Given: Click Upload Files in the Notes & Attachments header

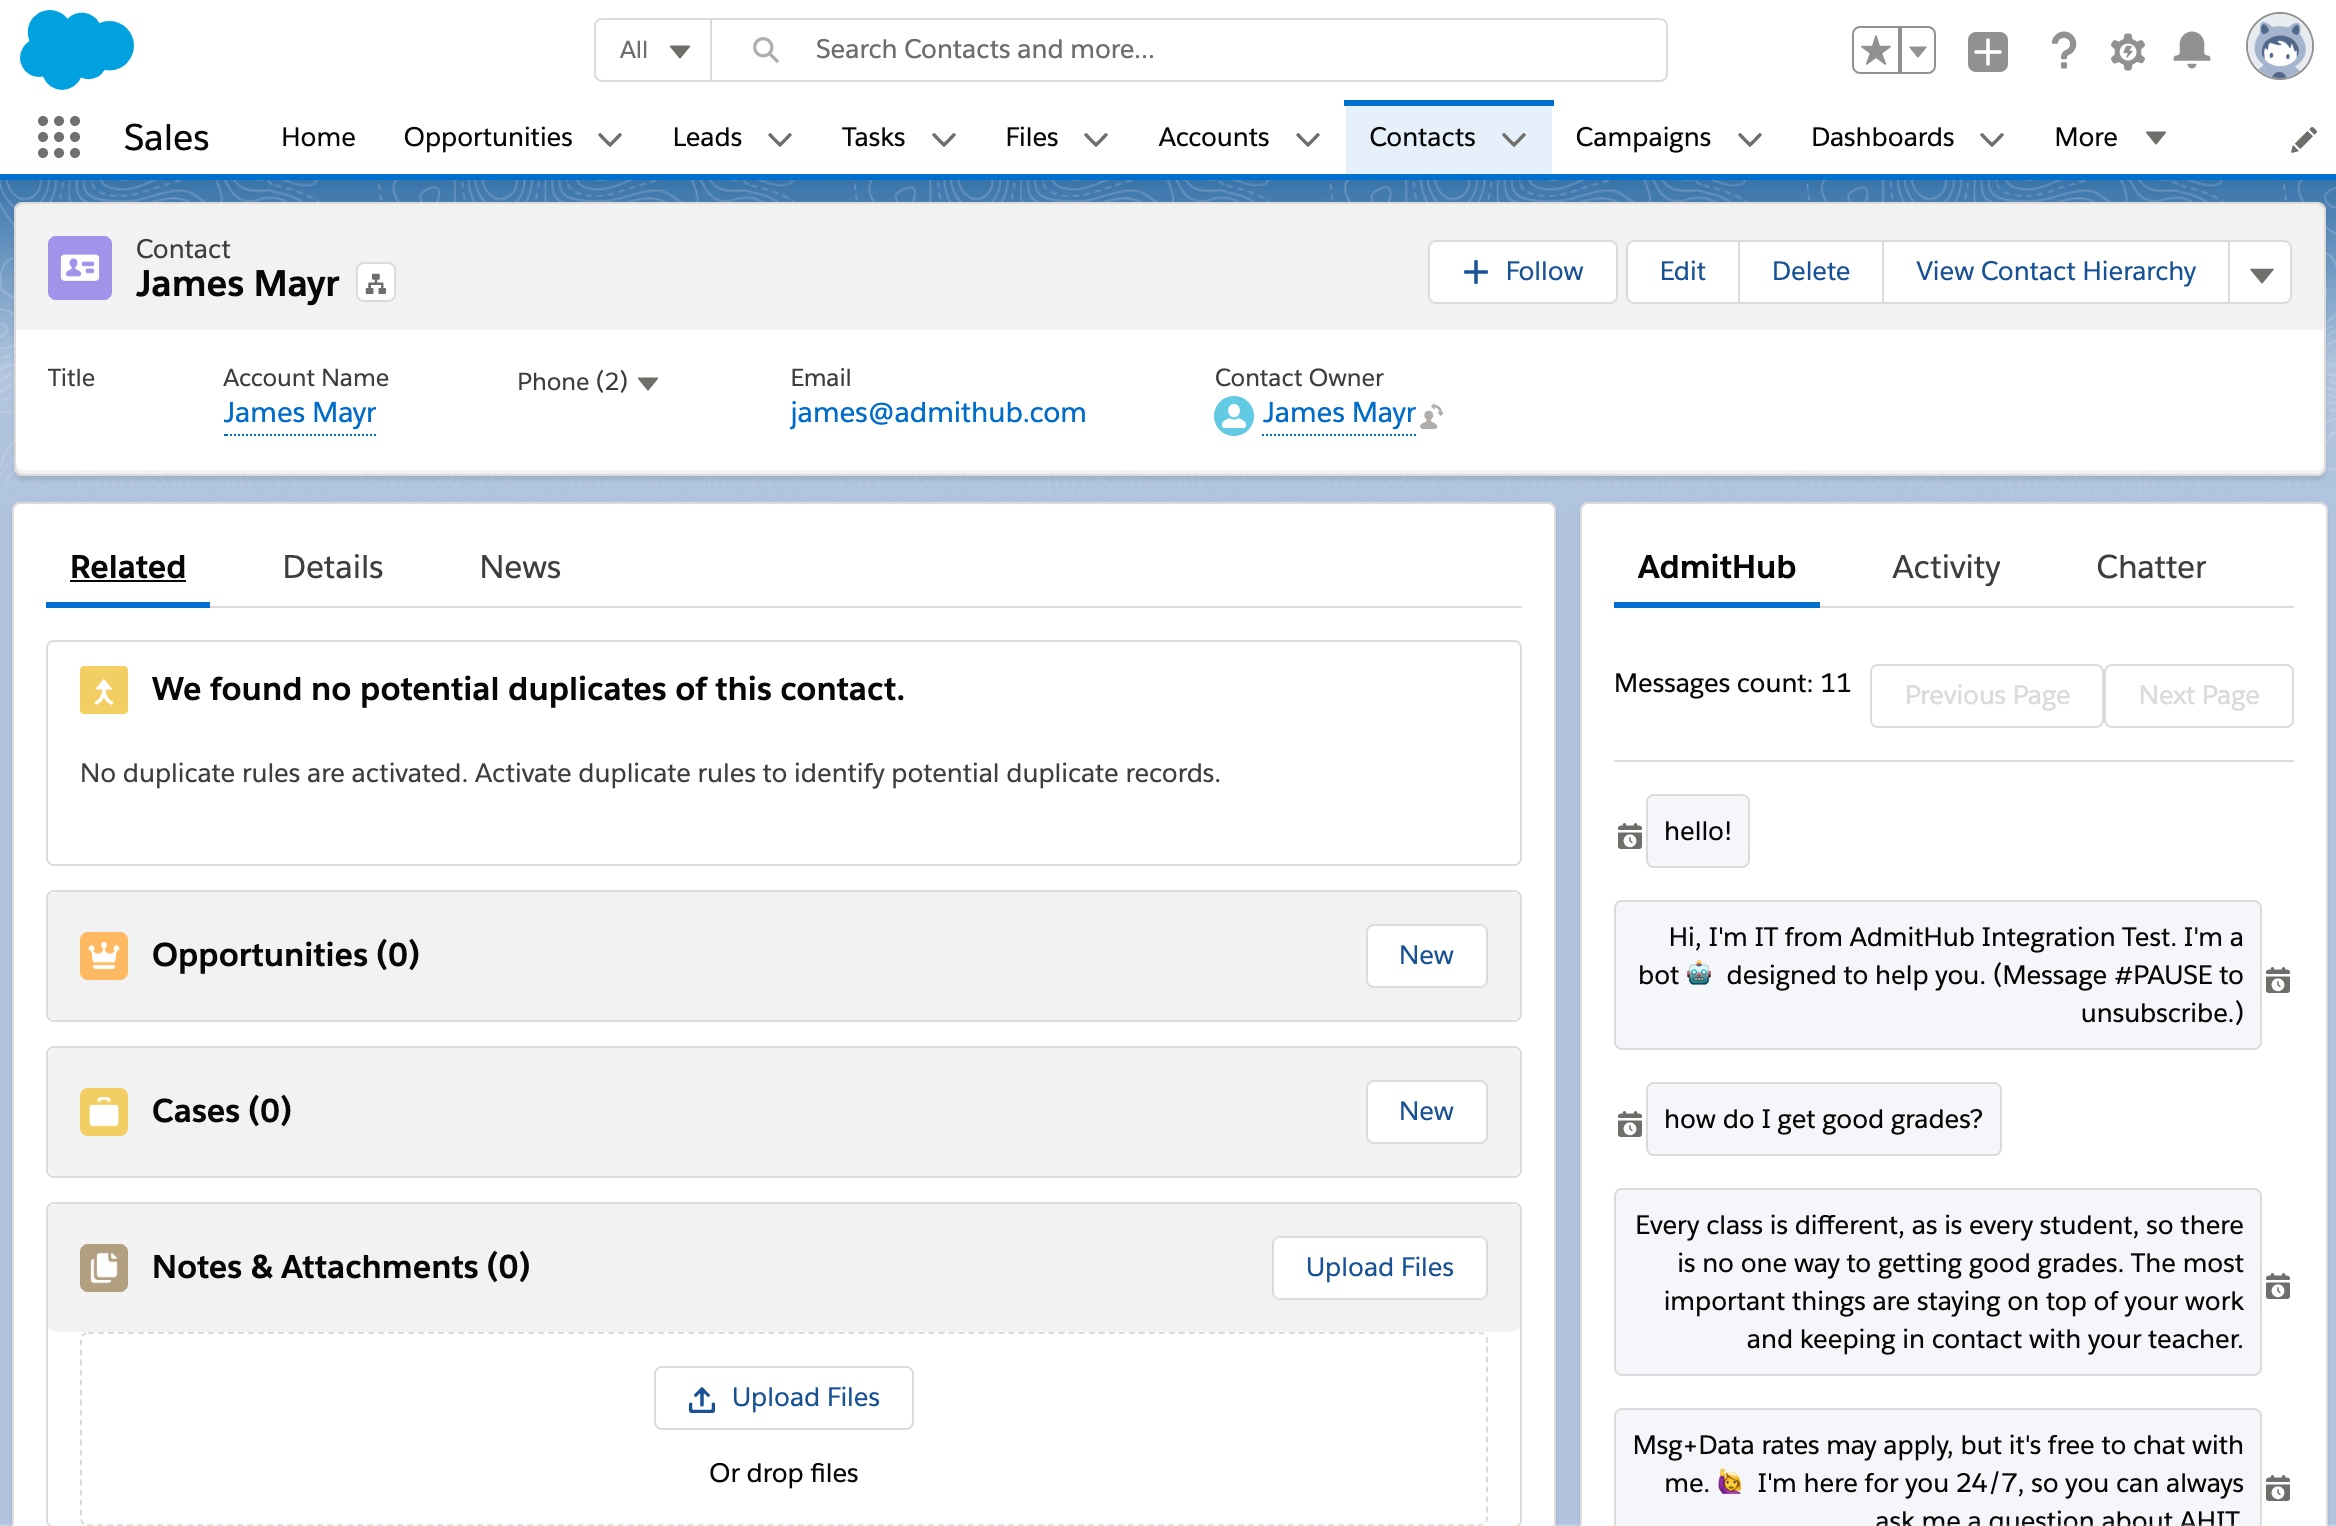Looking at the screenshot, I should (1379, 1267).
